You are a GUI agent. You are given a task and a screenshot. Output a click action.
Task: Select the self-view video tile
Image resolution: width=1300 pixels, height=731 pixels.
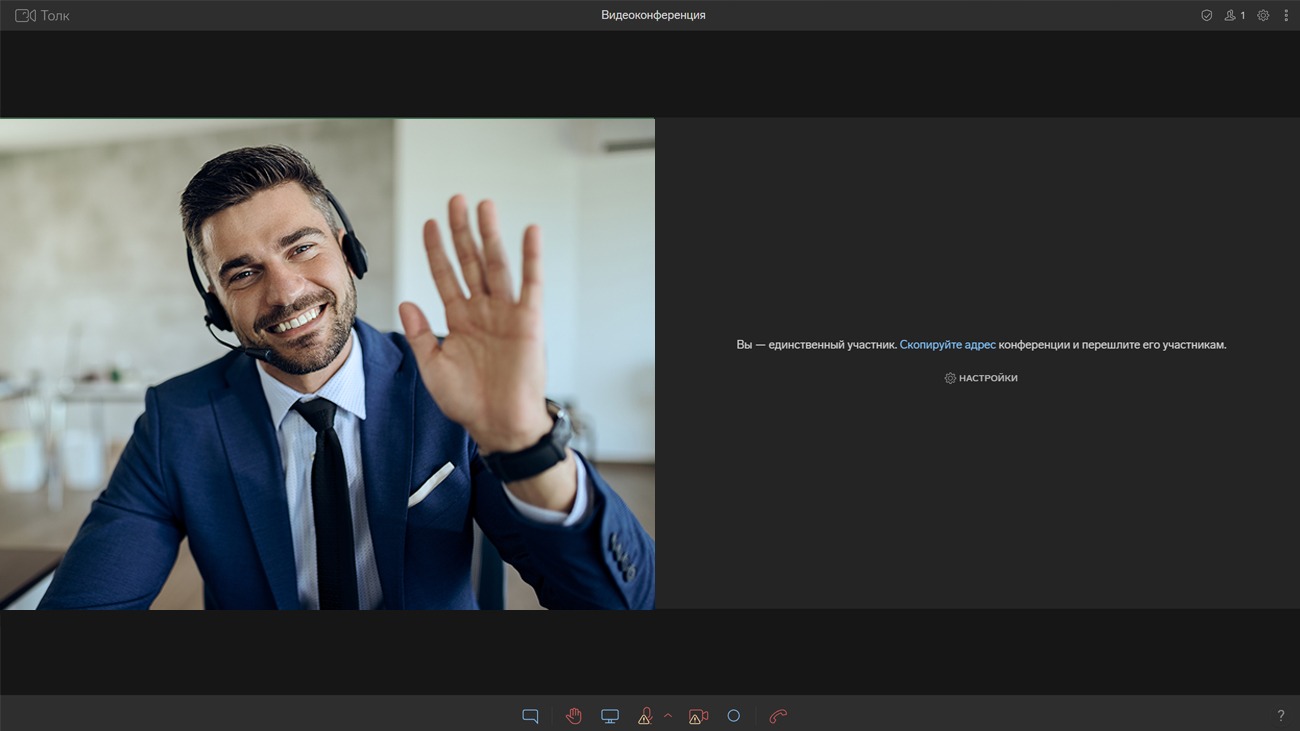(x=327, y=364)
